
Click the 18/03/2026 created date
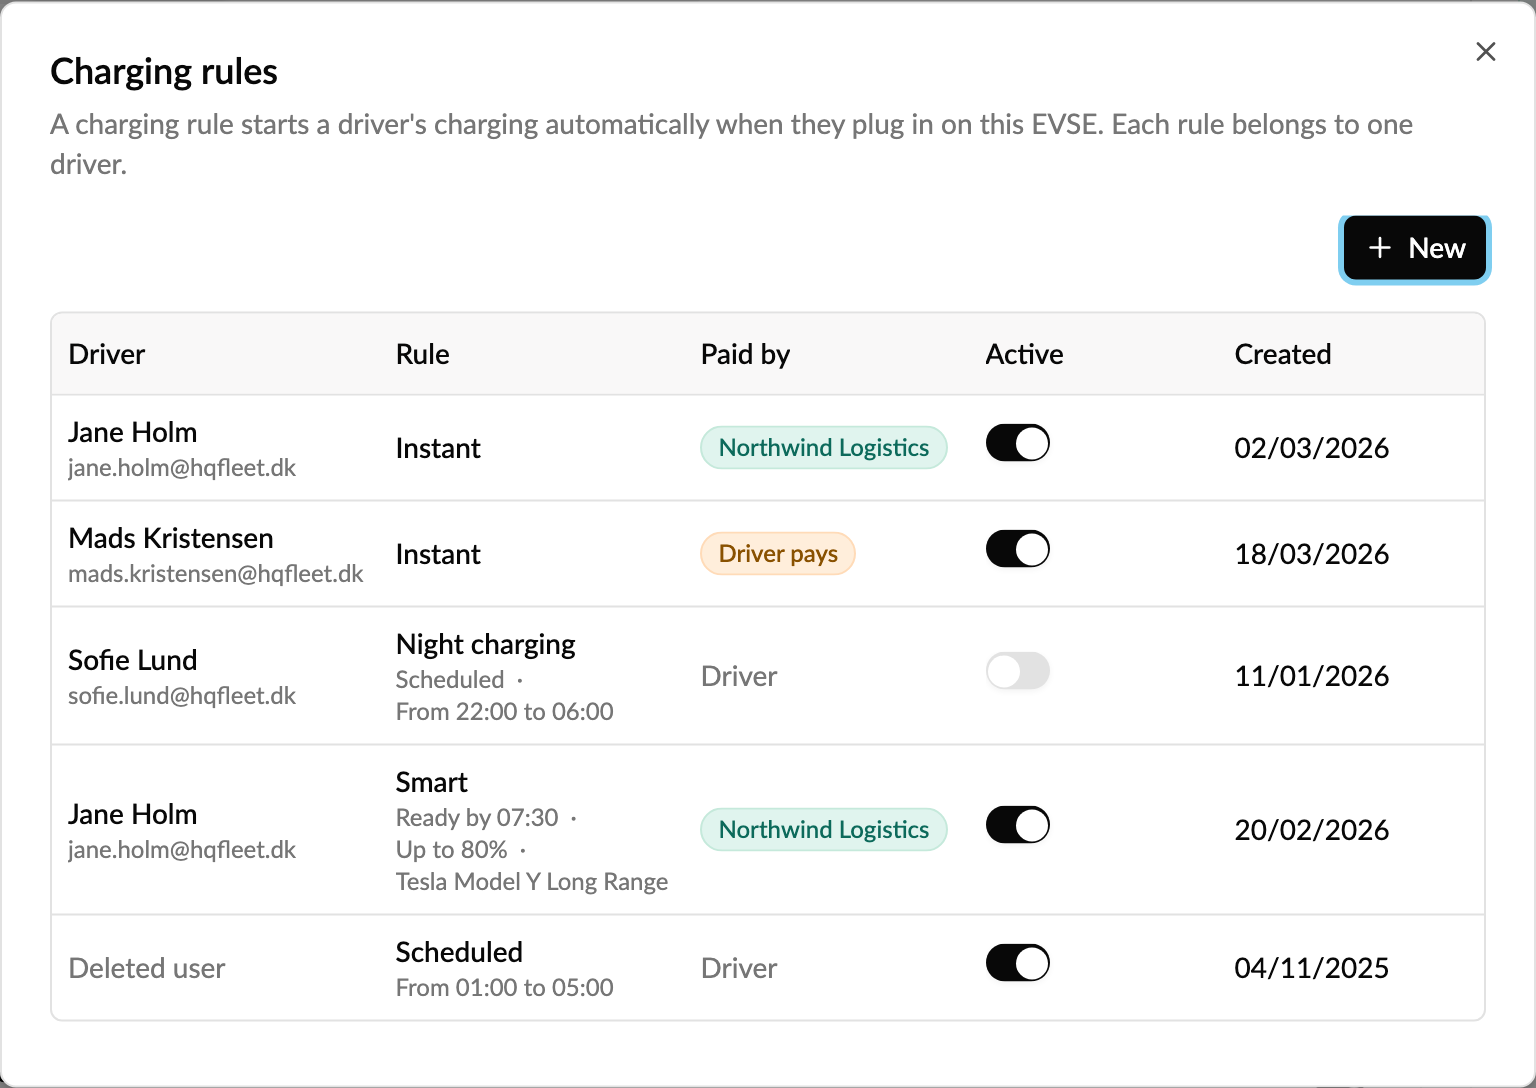tap(1312, 554)
